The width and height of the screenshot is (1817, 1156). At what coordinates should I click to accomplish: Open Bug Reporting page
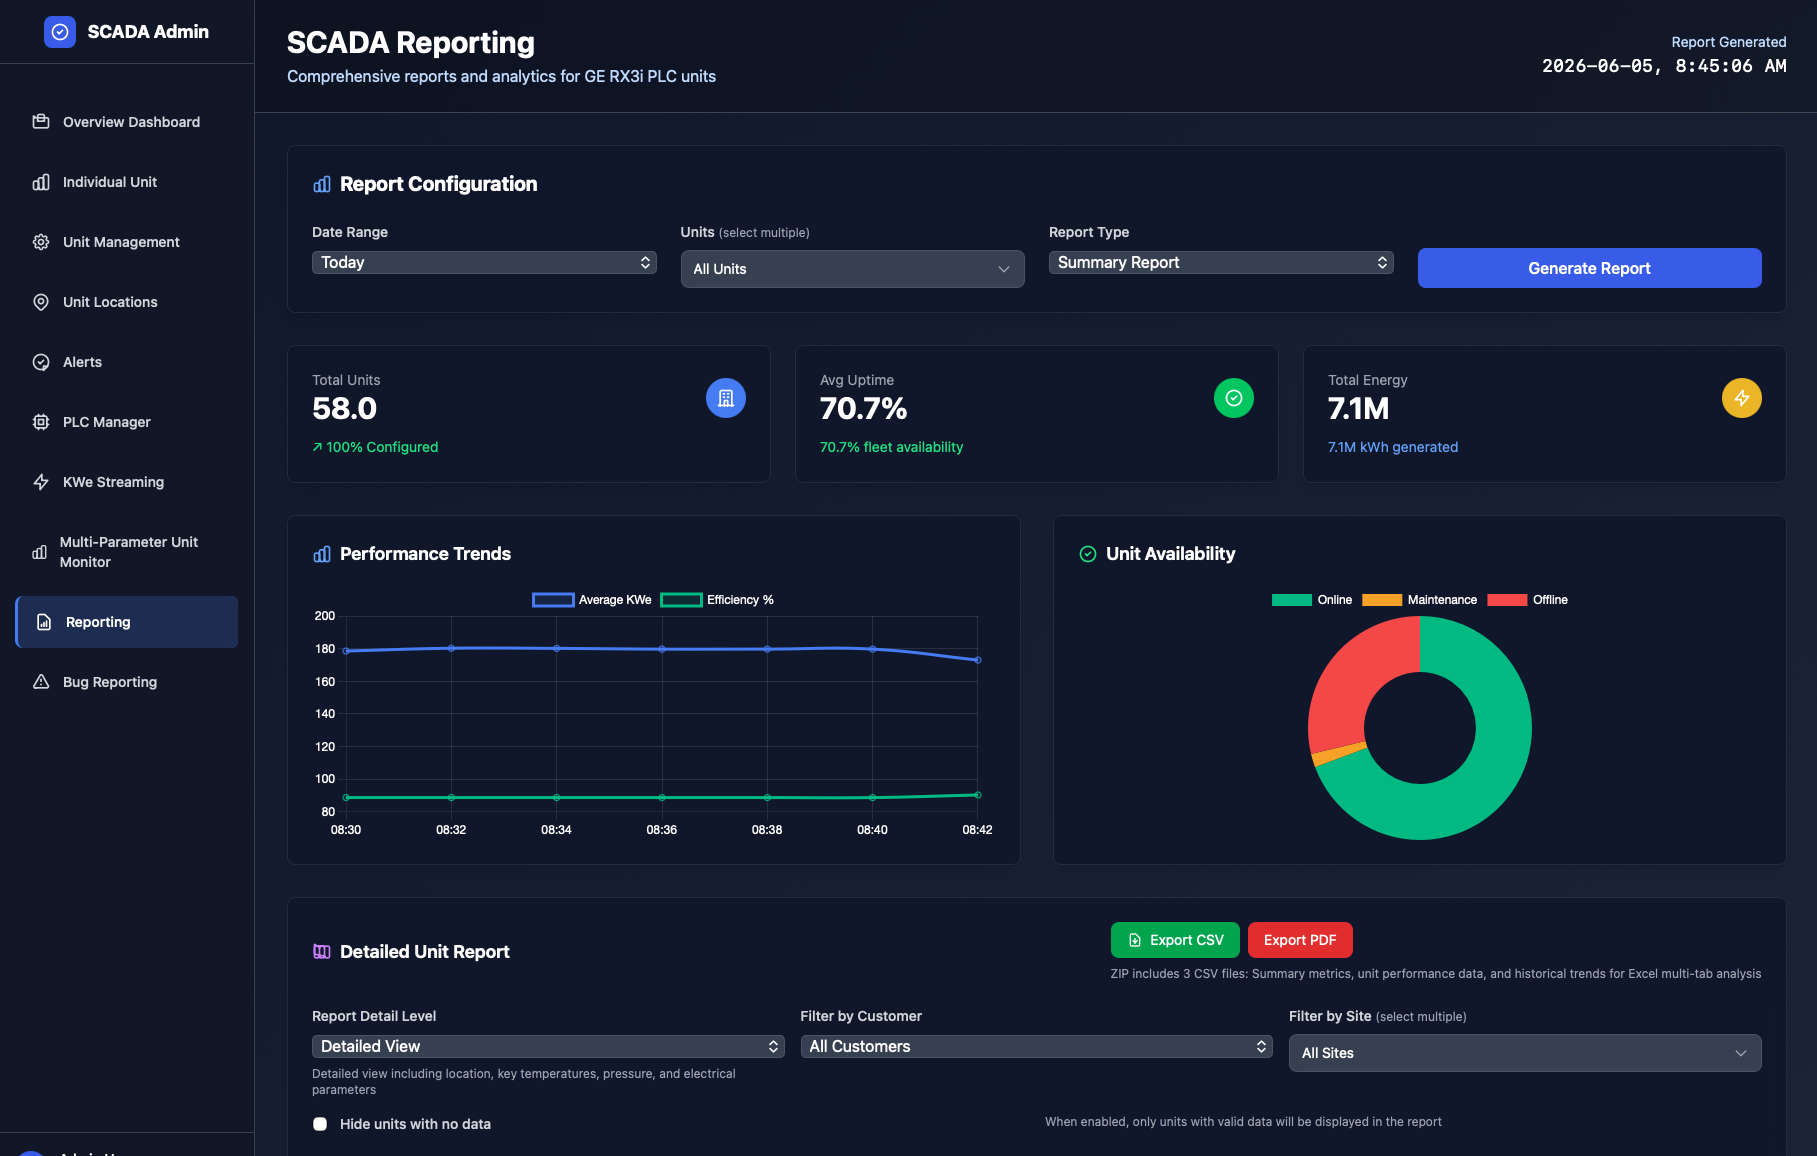pos(127,682)
